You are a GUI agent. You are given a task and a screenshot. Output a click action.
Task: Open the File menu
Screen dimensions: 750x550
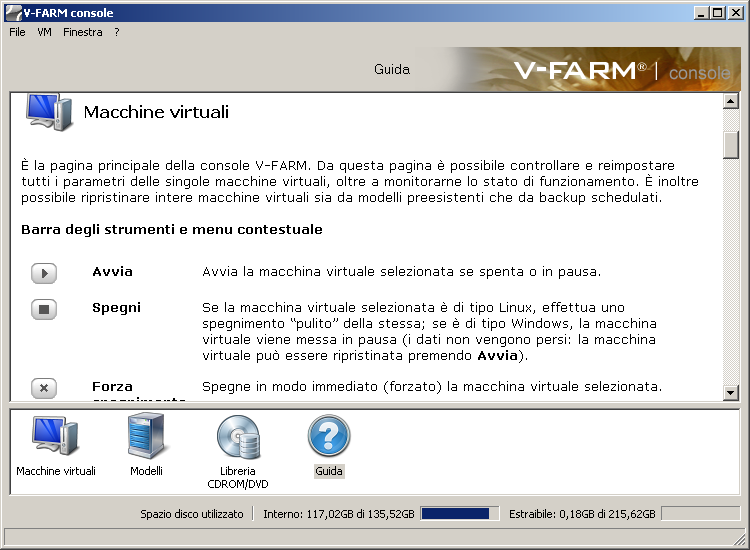pos(17,32)
